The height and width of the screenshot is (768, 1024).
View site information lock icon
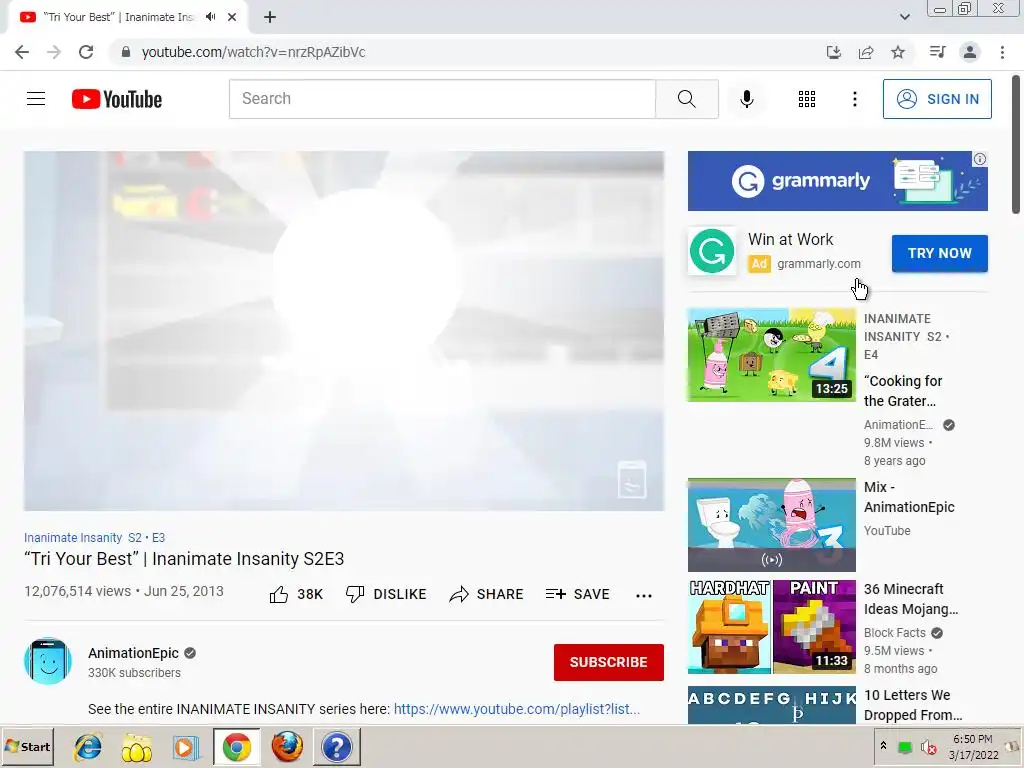pos(126,52)
